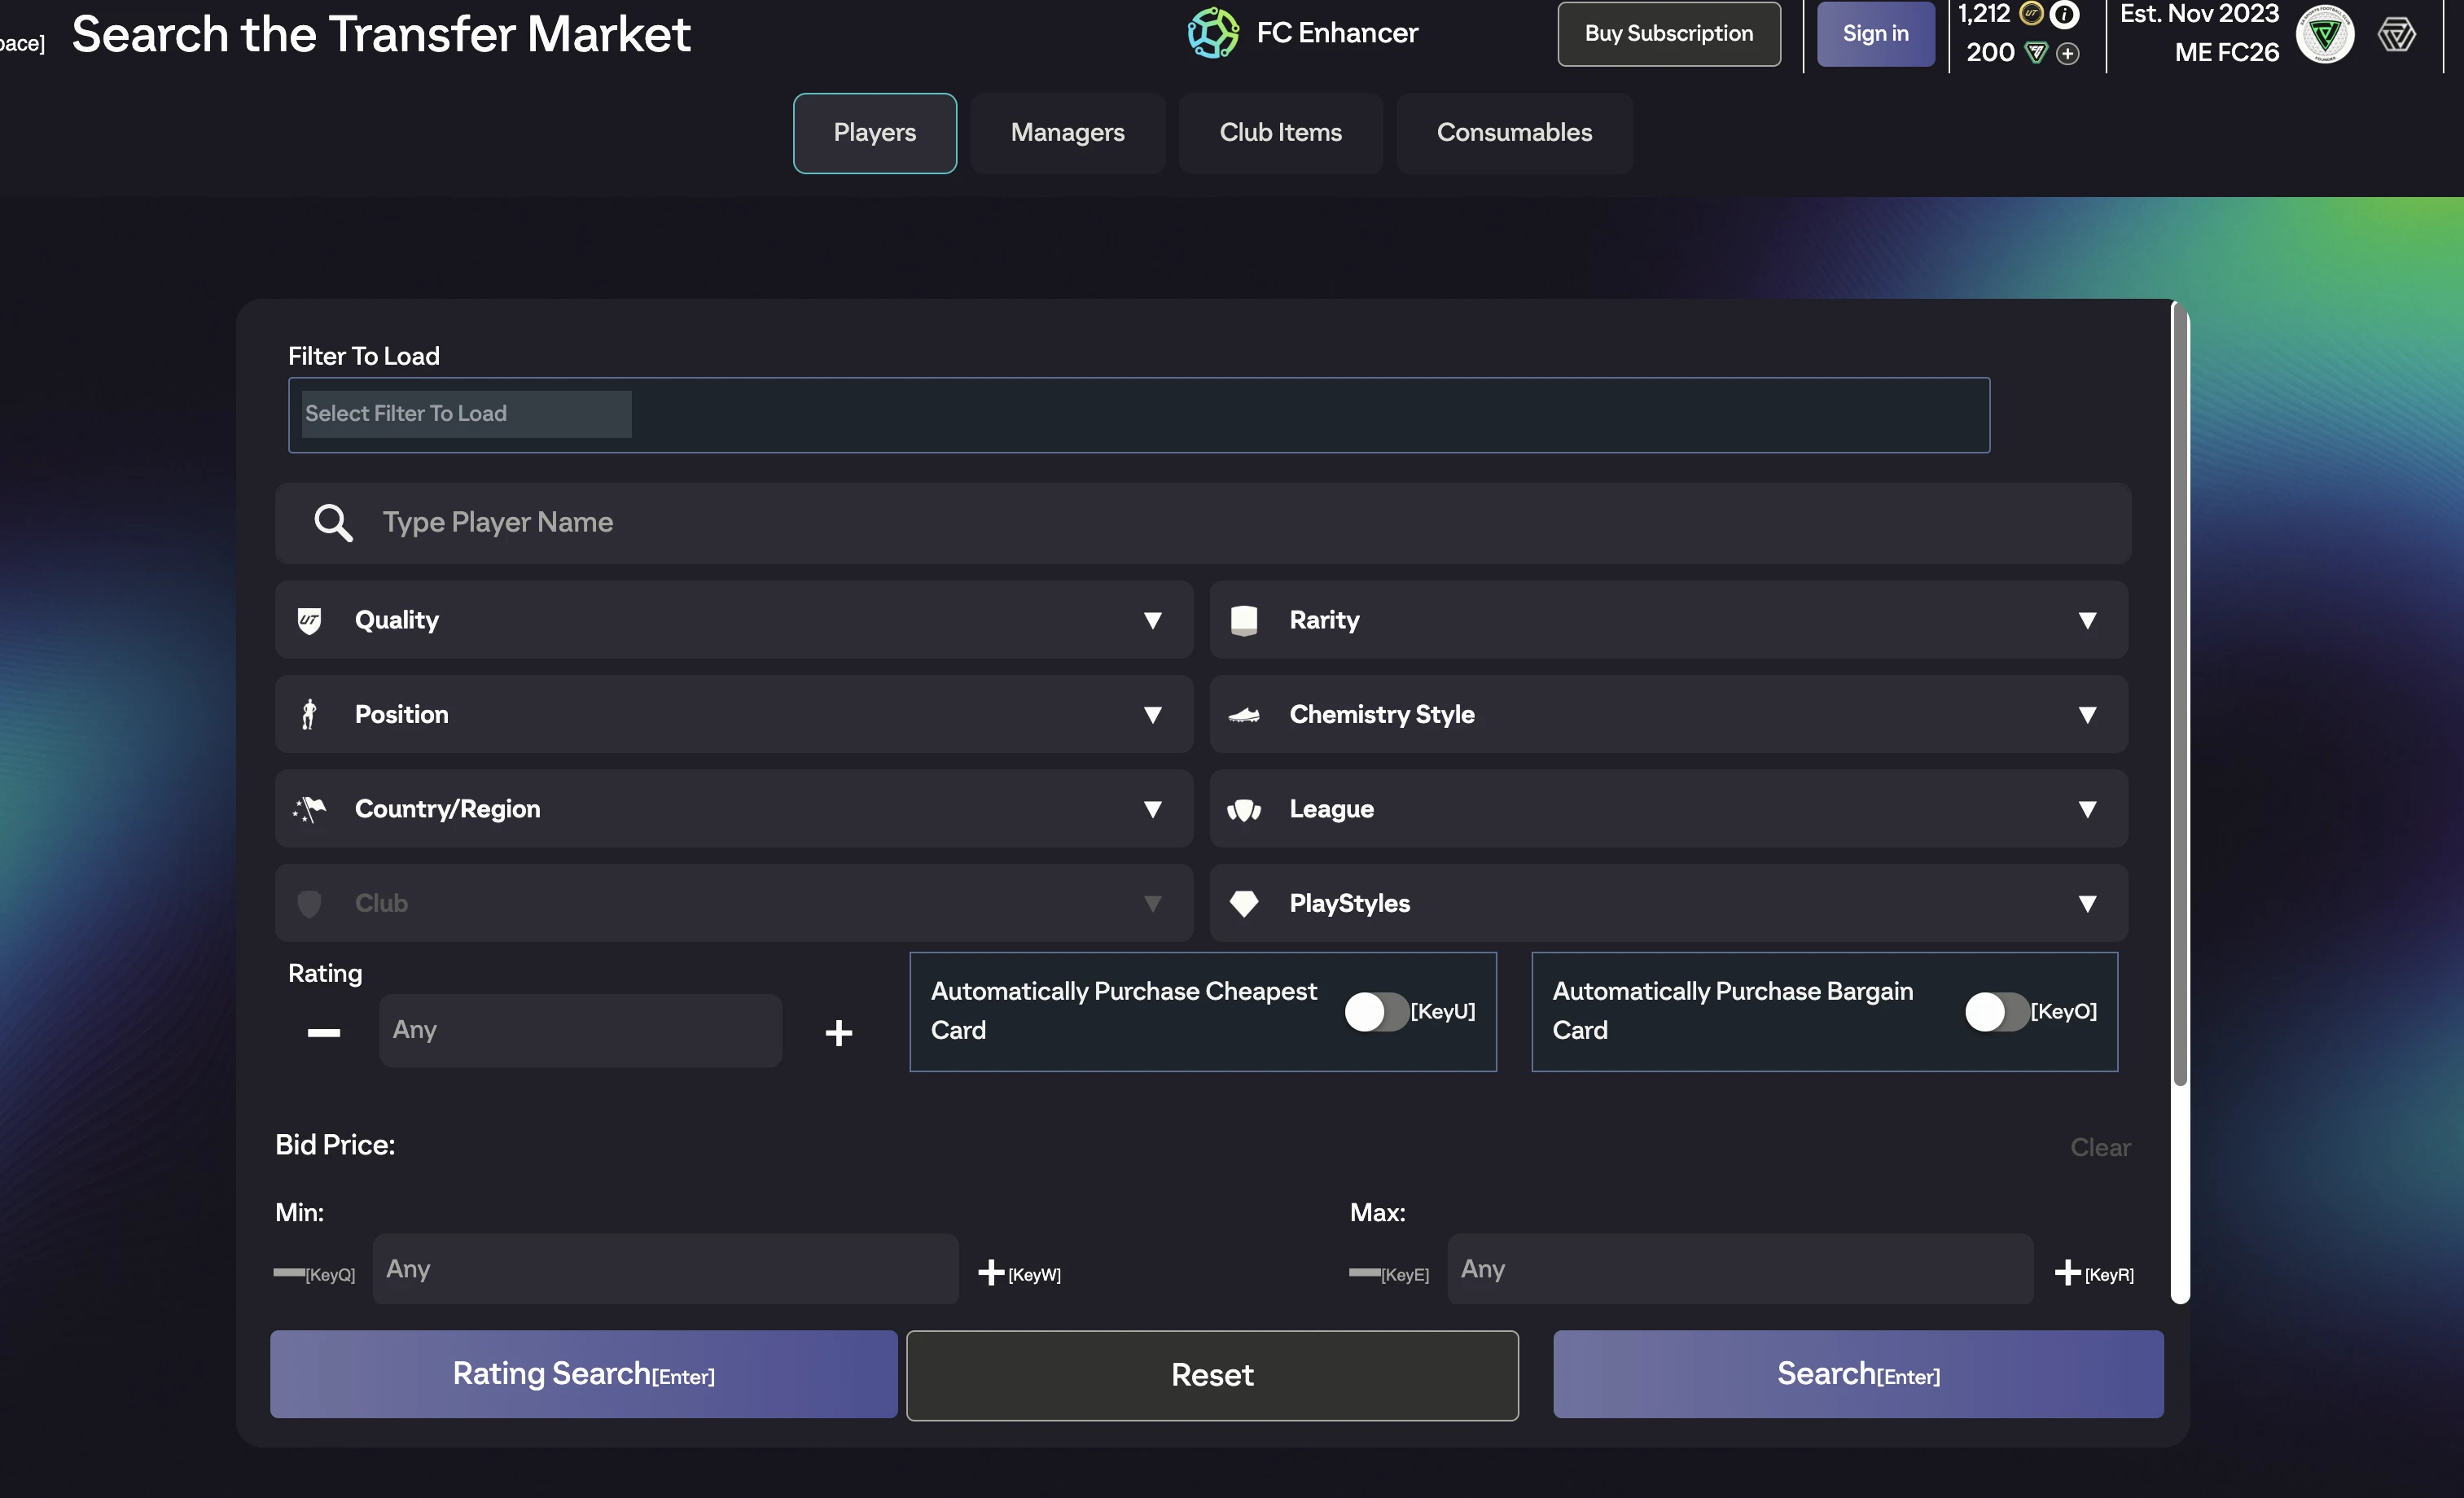Decrease rating with the minus icon
Viewport: 2464px width, 1498px height.
pyautogui.click(x=323, y=1033)
